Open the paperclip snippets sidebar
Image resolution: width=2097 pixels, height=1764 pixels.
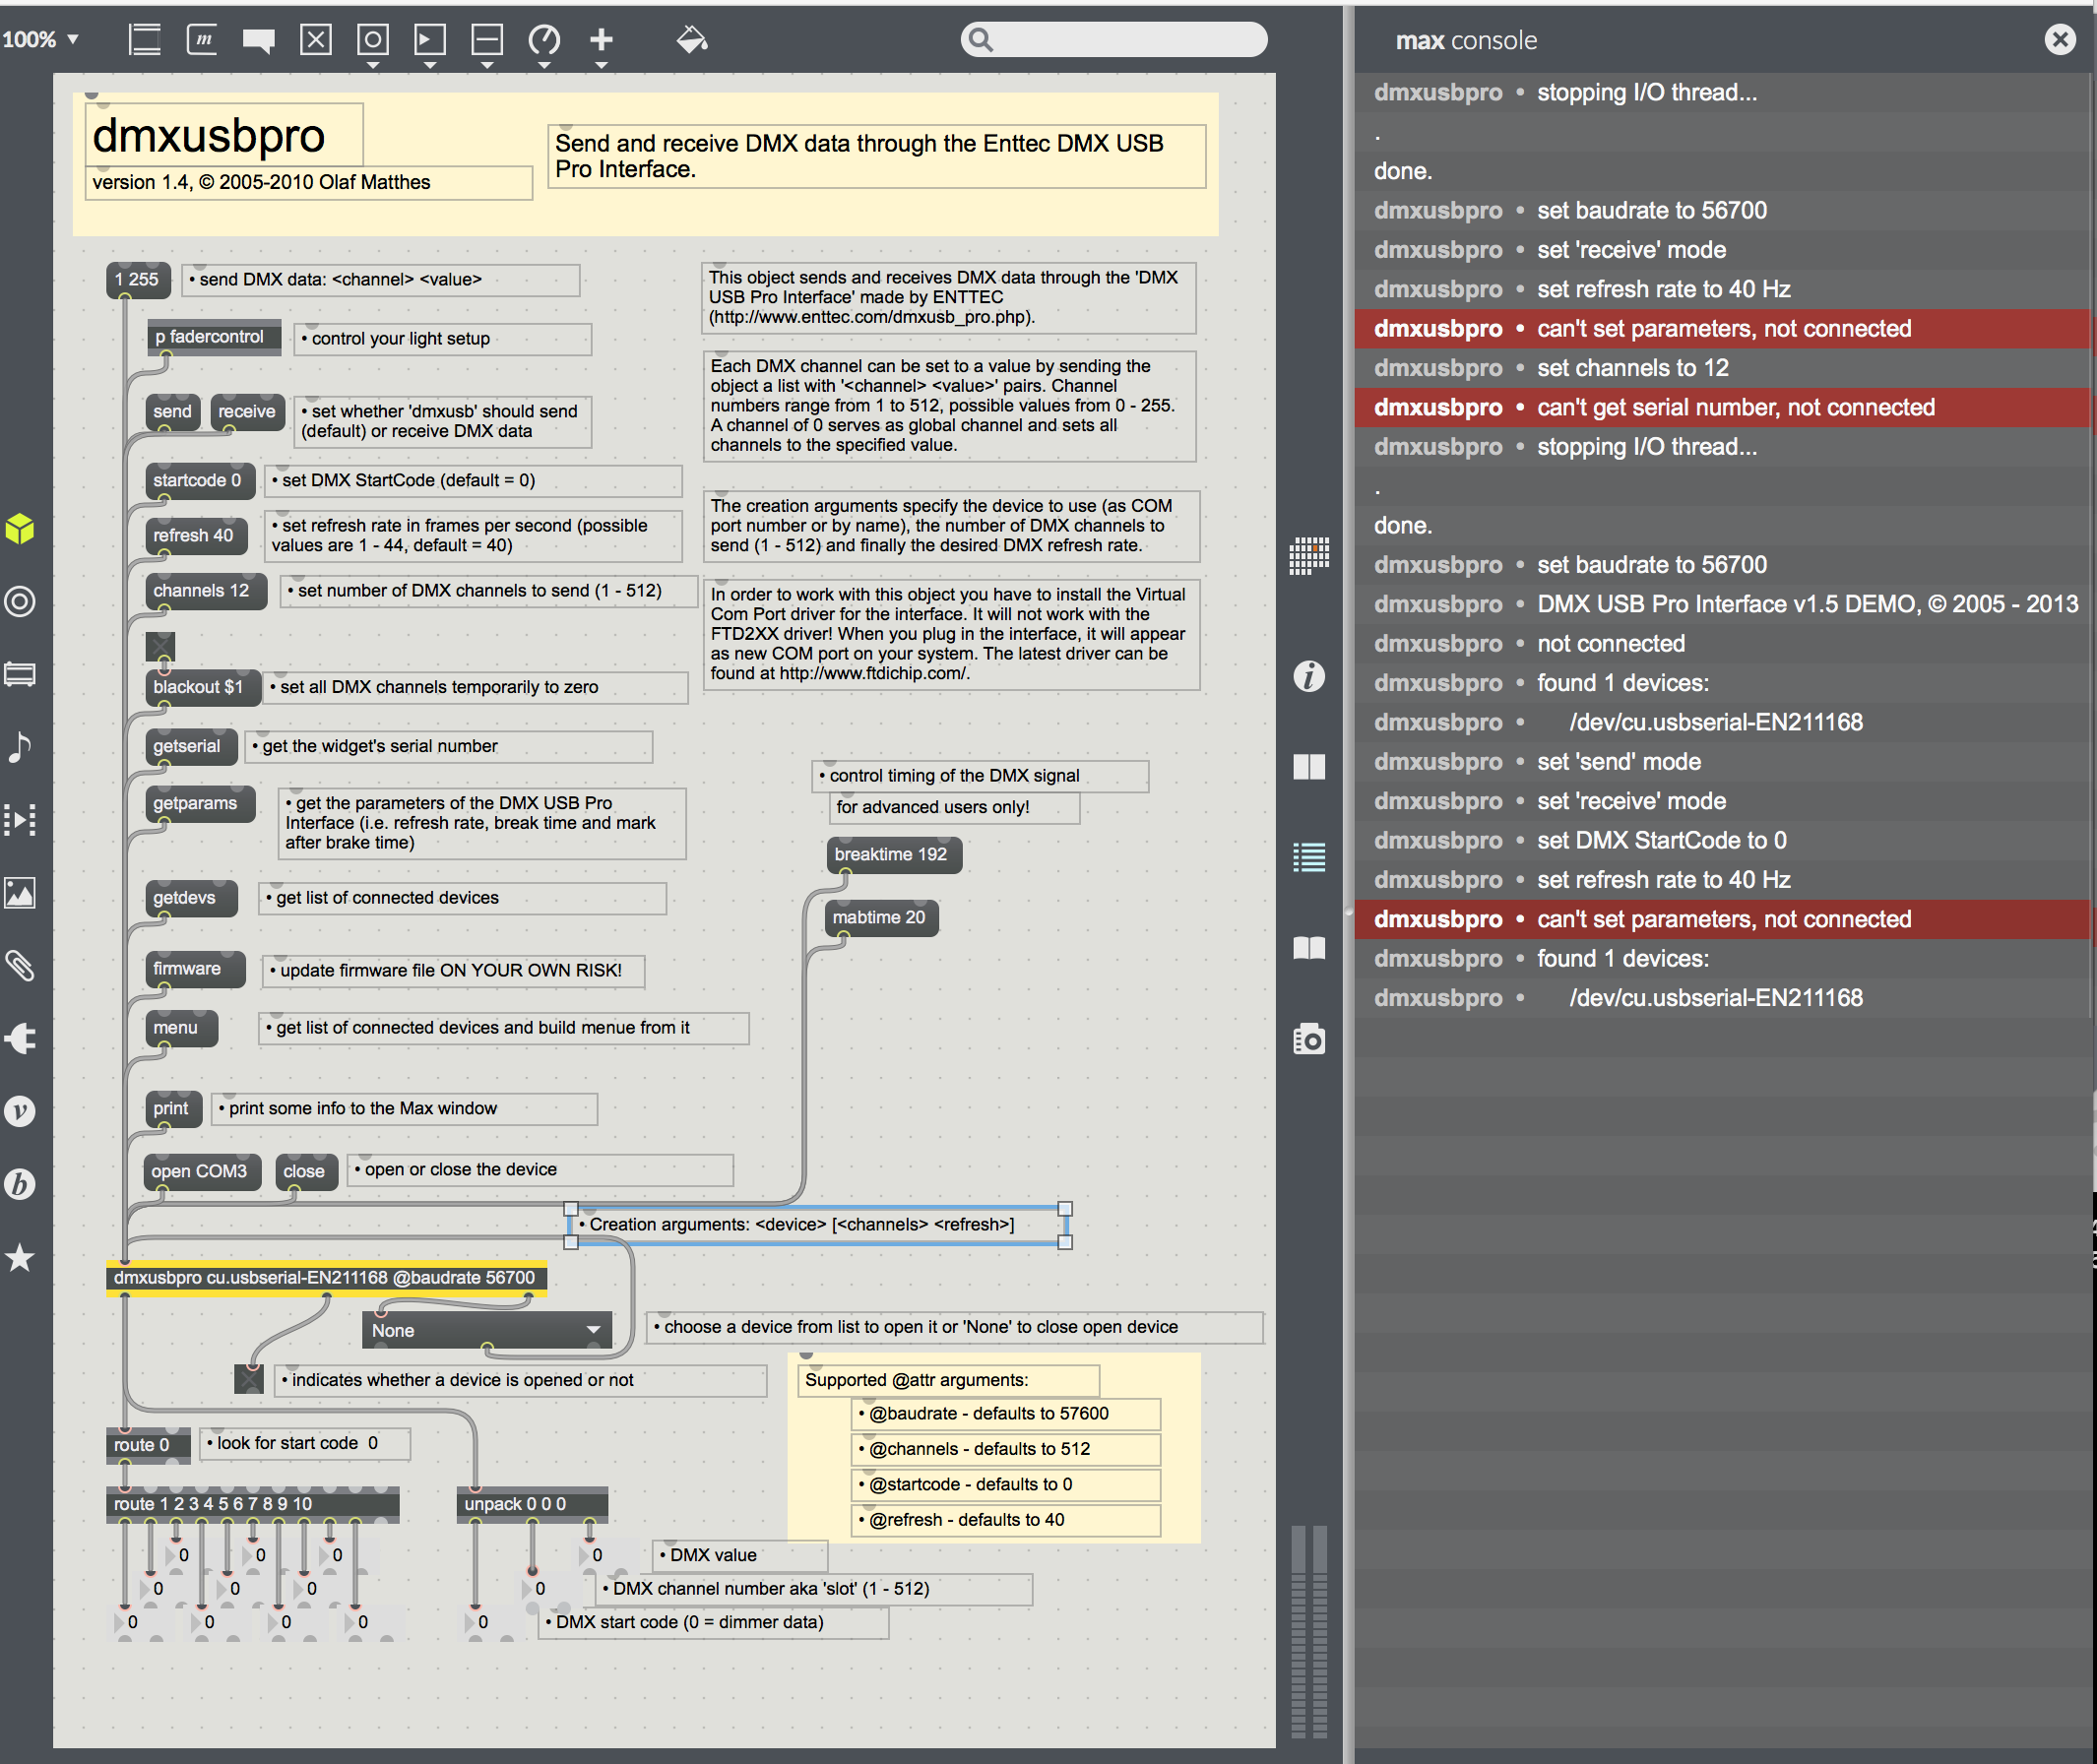[20, 966]
